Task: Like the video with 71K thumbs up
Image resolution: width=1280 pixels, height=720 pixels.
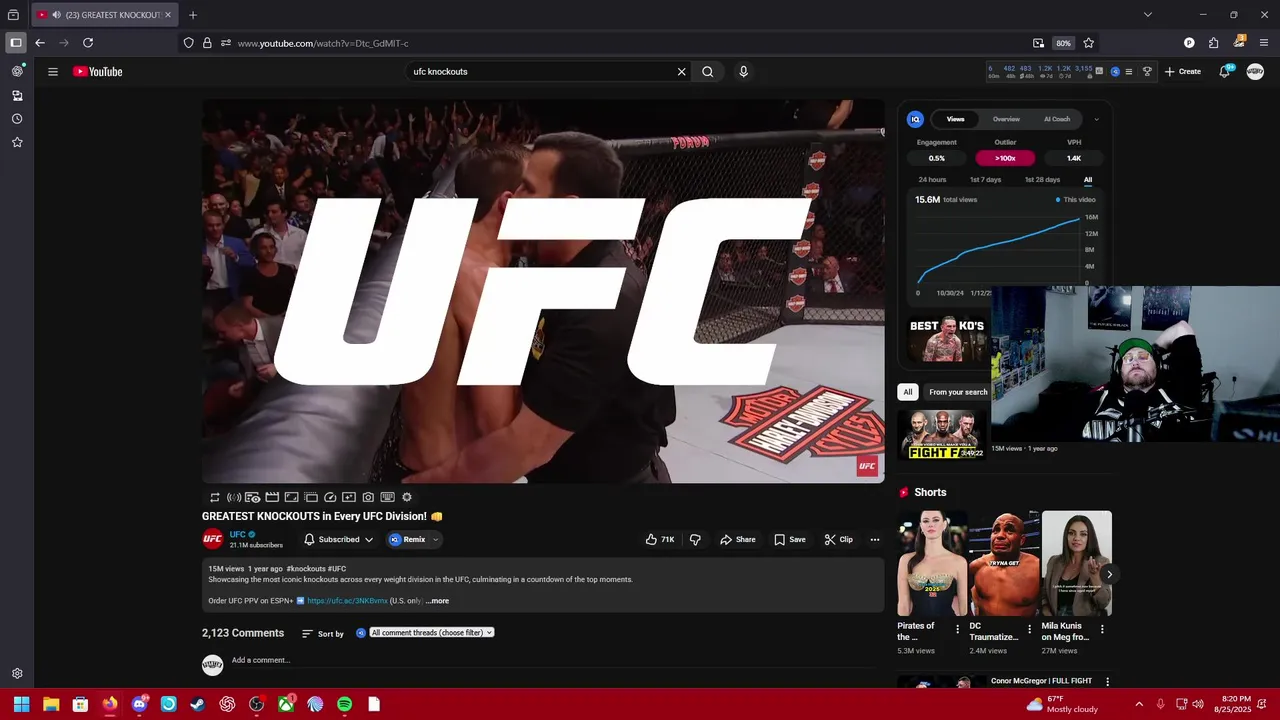Action: (660, 539)
